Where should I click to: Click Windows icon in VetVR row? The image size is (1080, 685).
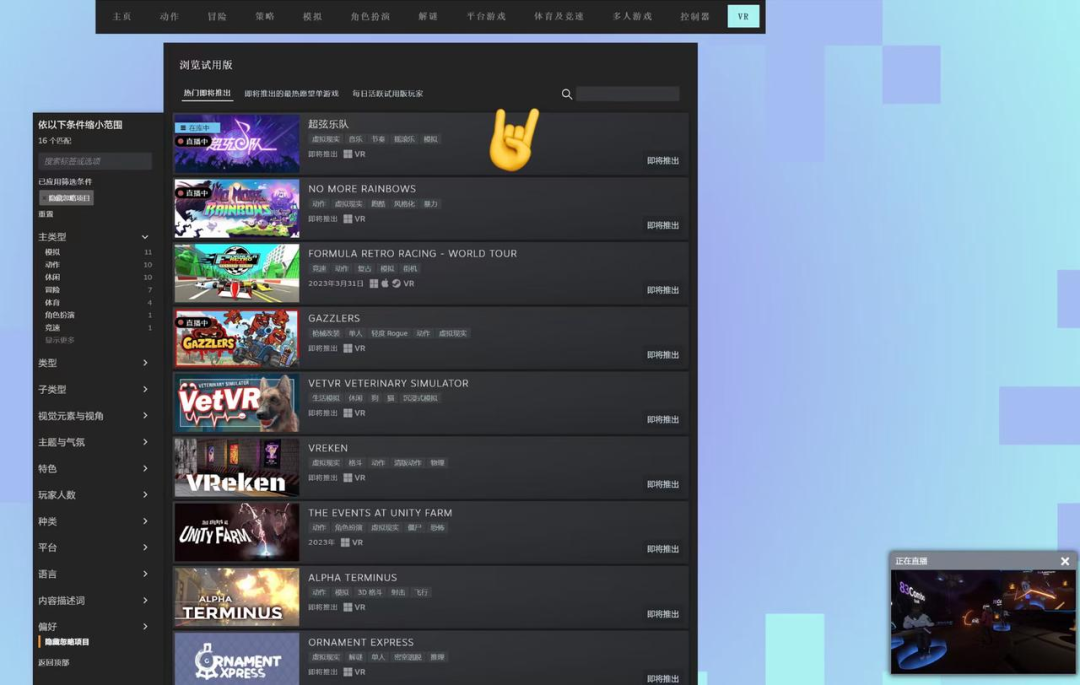tap(348, 413)
